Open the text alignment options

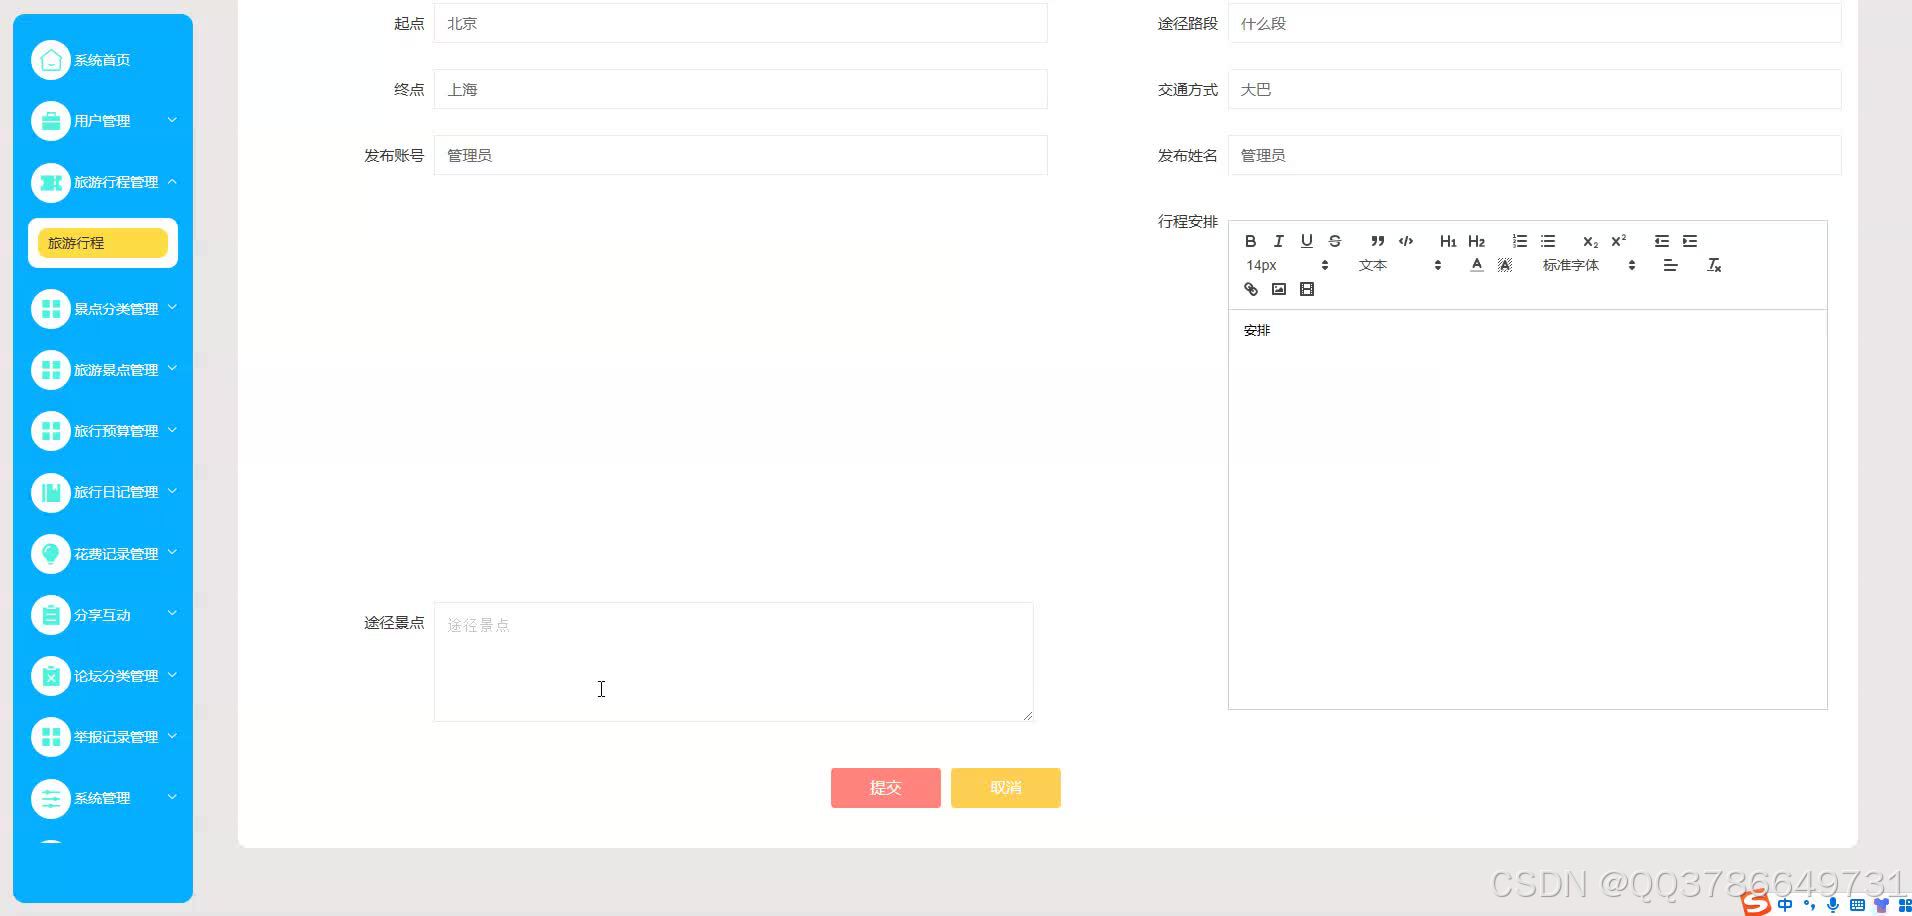pos(1670,265)
